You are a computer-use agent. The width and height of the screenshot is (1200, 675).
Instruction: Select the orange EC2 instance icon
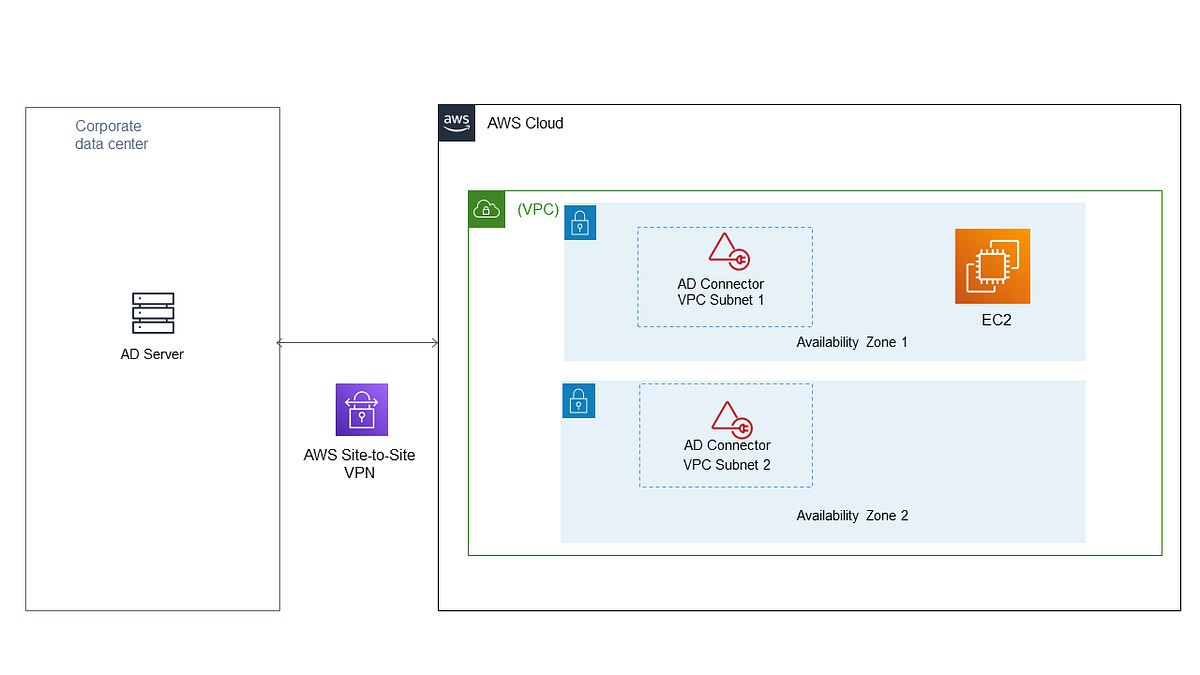(x=992, y=266)
